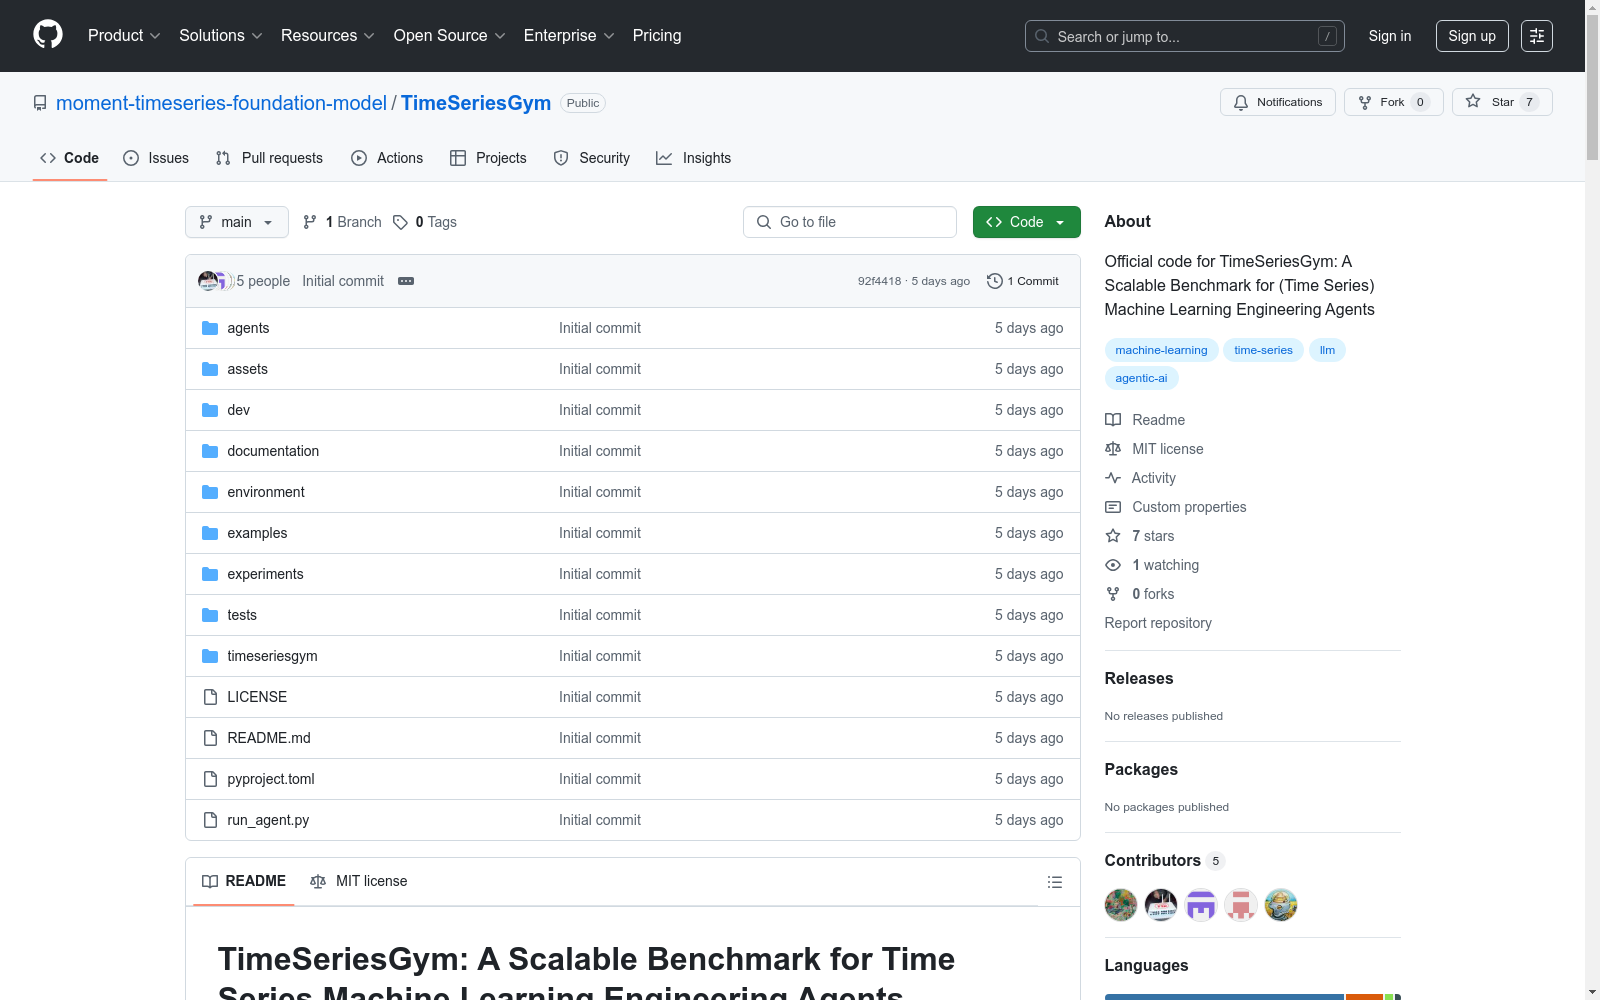Open the Pricing page link
Viewport: 1600px width, 1000px height.
(x=657, y=36)
